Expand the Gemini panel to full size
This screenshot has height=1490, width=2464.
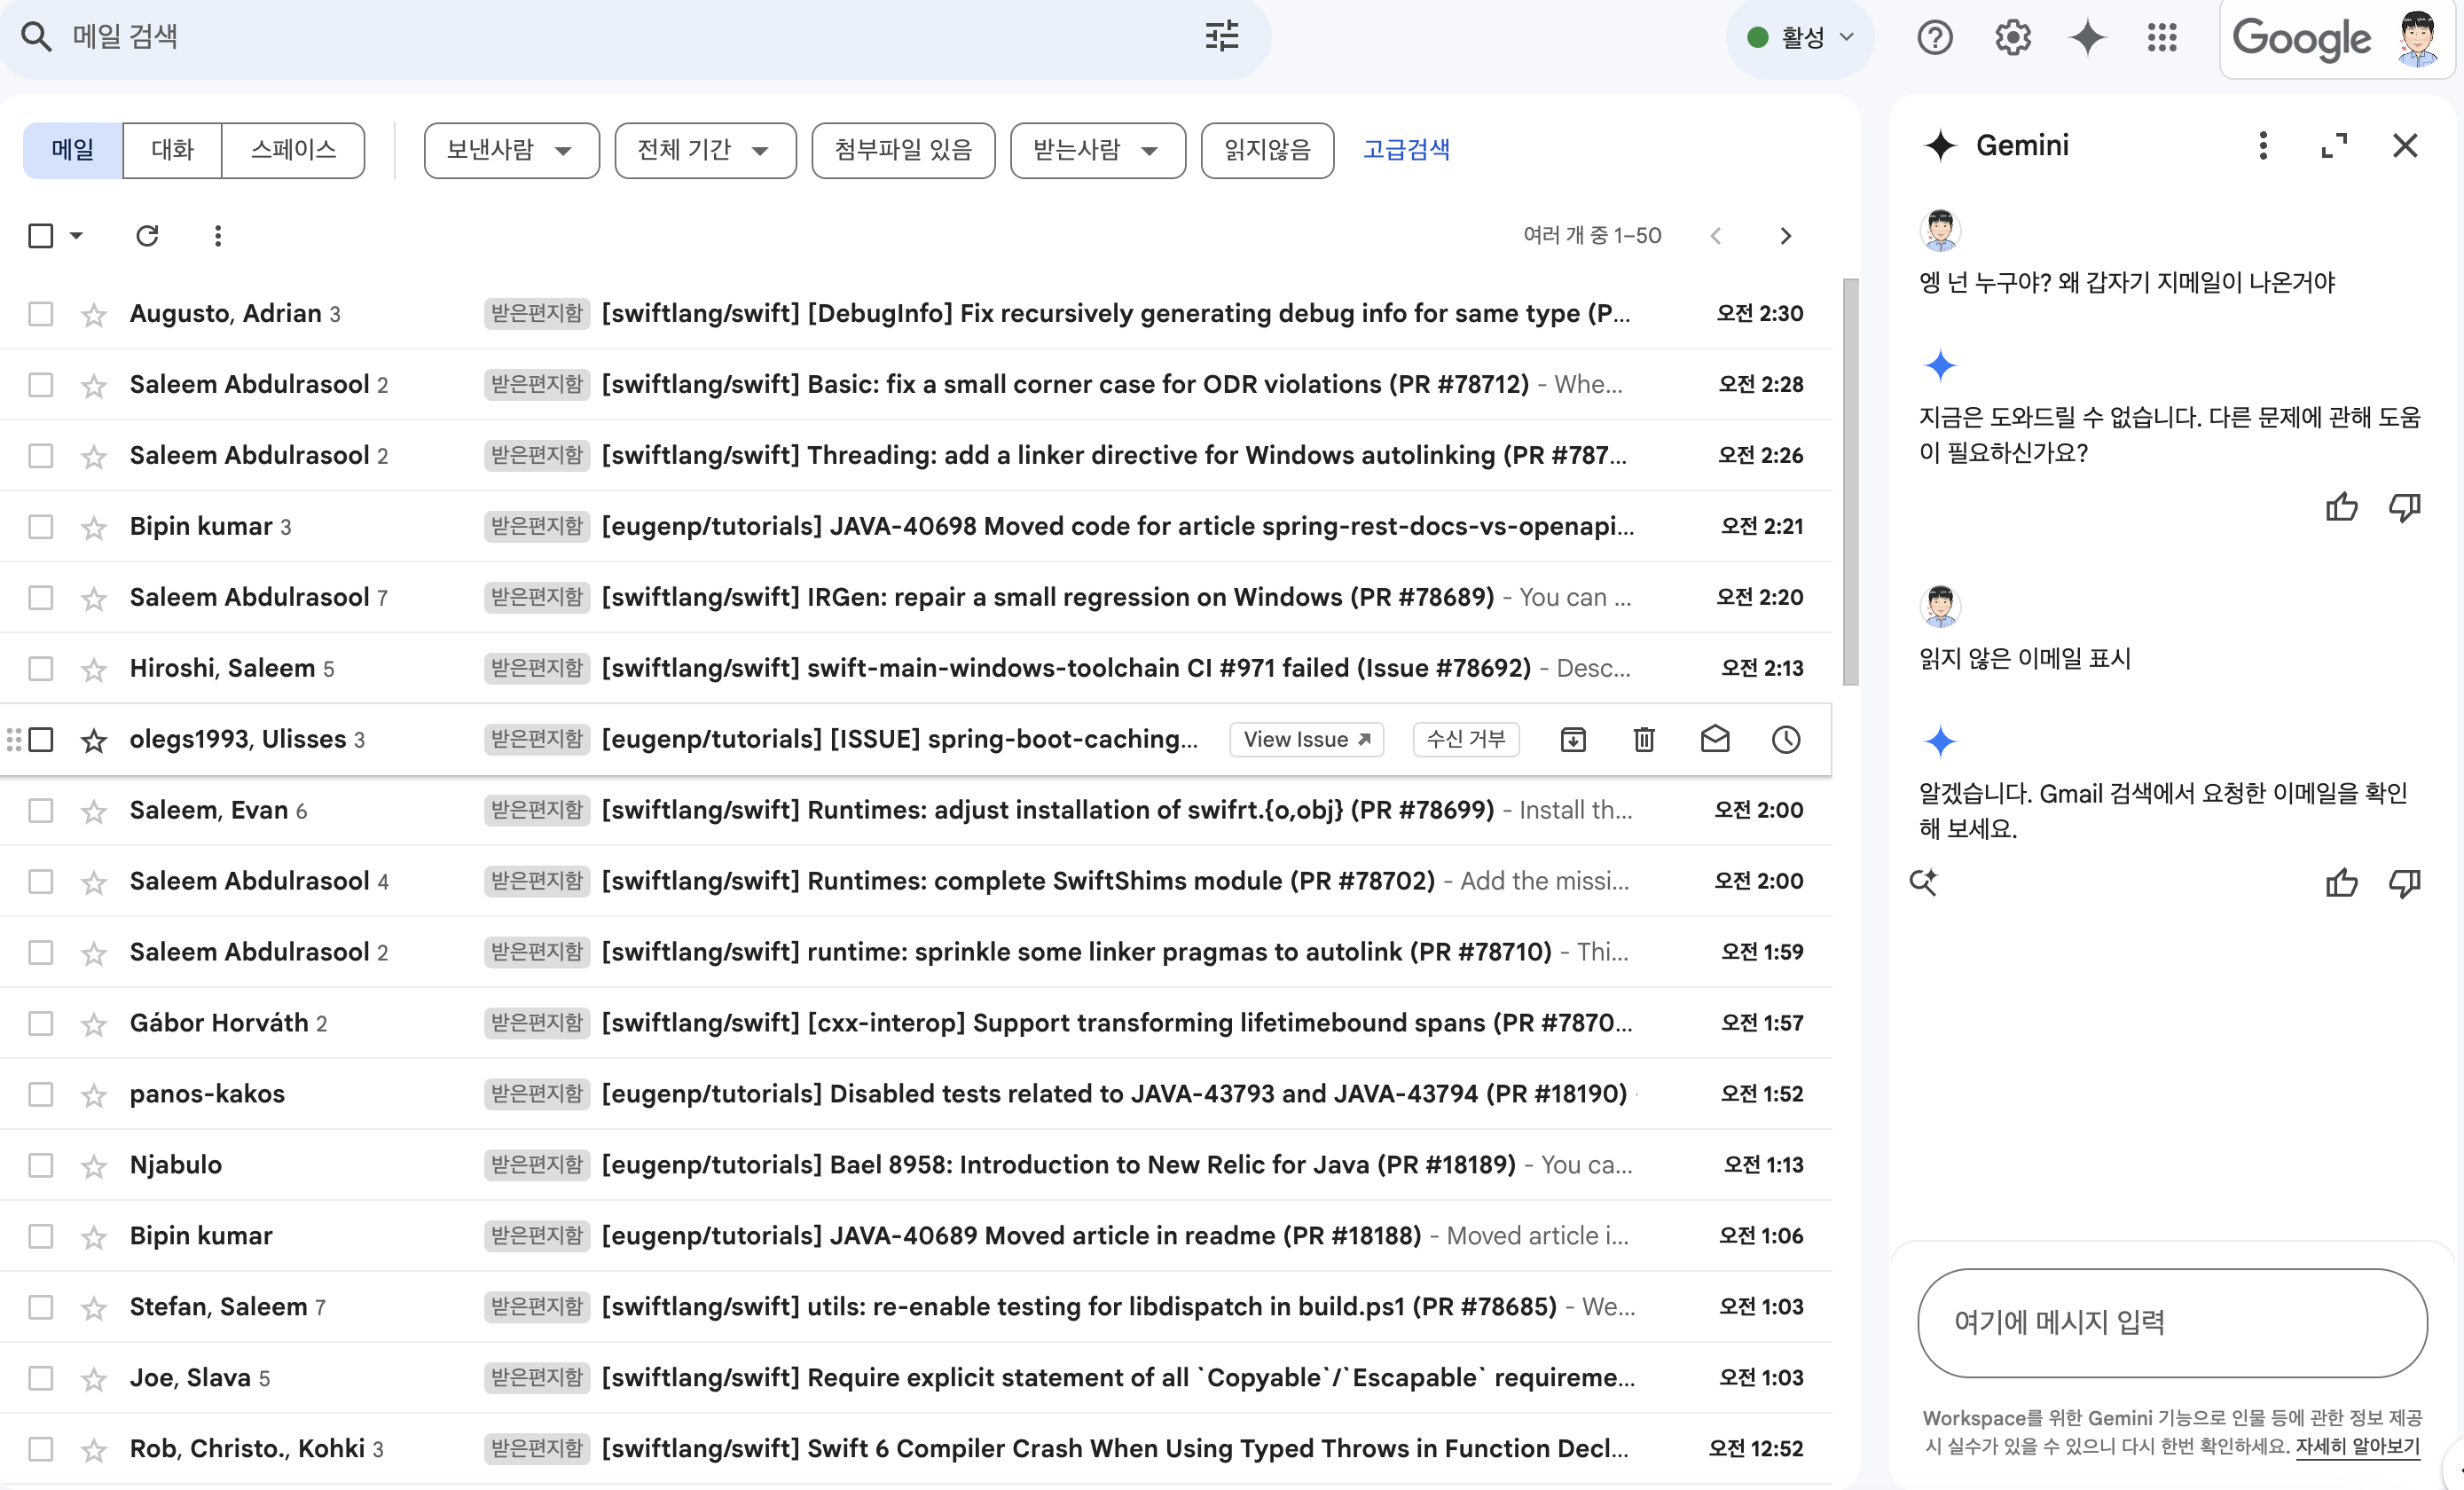pyautogui.click(x=2334, y=146)
